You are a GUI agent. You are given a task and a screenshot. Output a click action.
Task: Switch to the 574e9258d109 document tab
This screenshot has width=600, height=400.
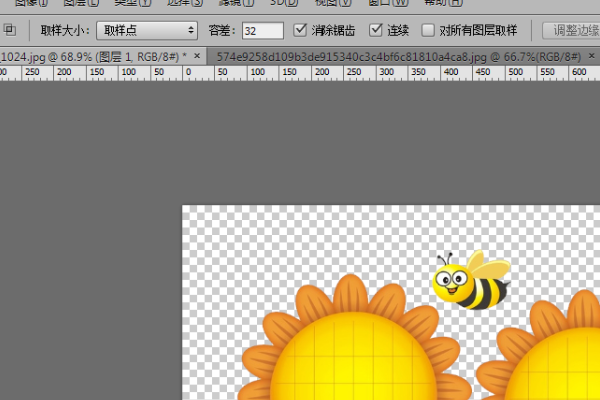click(x=400, y=55)
